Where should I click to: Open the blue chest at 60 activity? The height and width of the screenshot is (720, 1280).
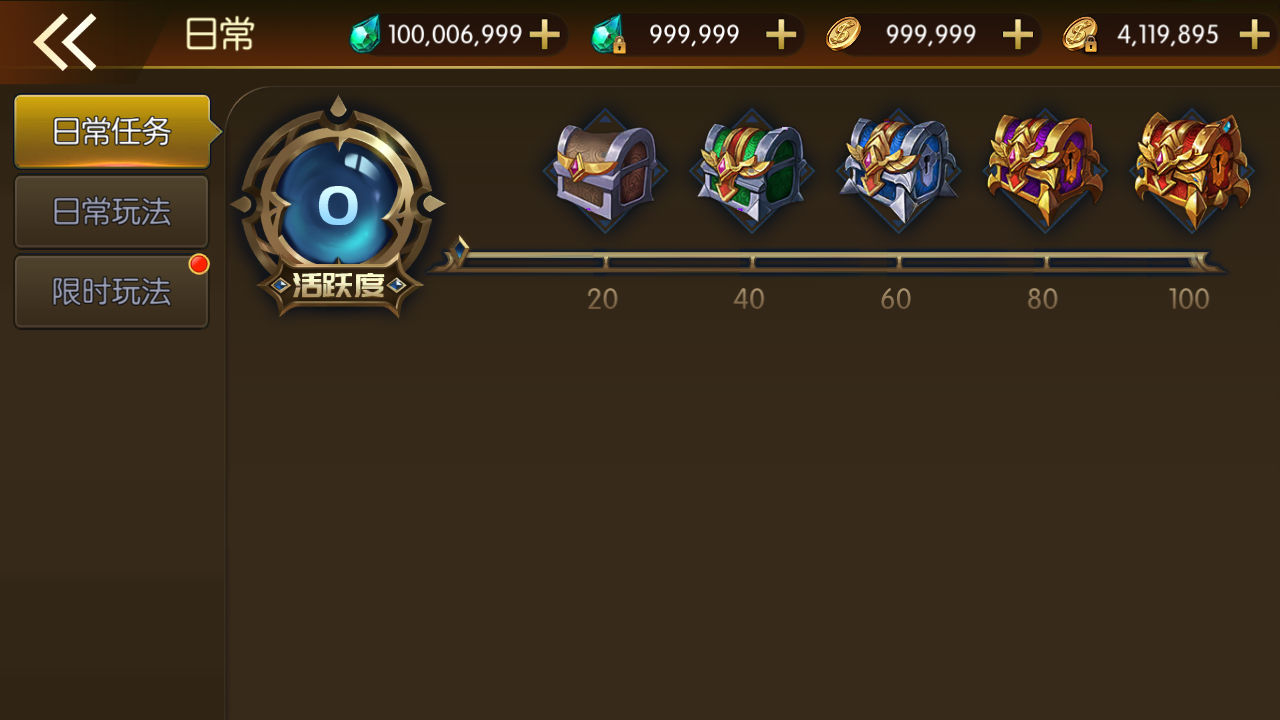(x=898, y=170)
